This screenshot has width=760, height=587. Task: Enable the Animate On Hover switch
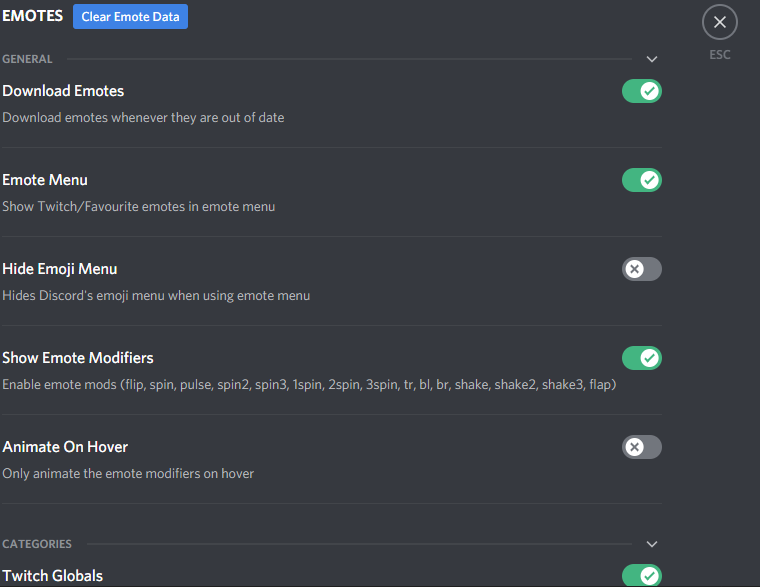(642, 447)
